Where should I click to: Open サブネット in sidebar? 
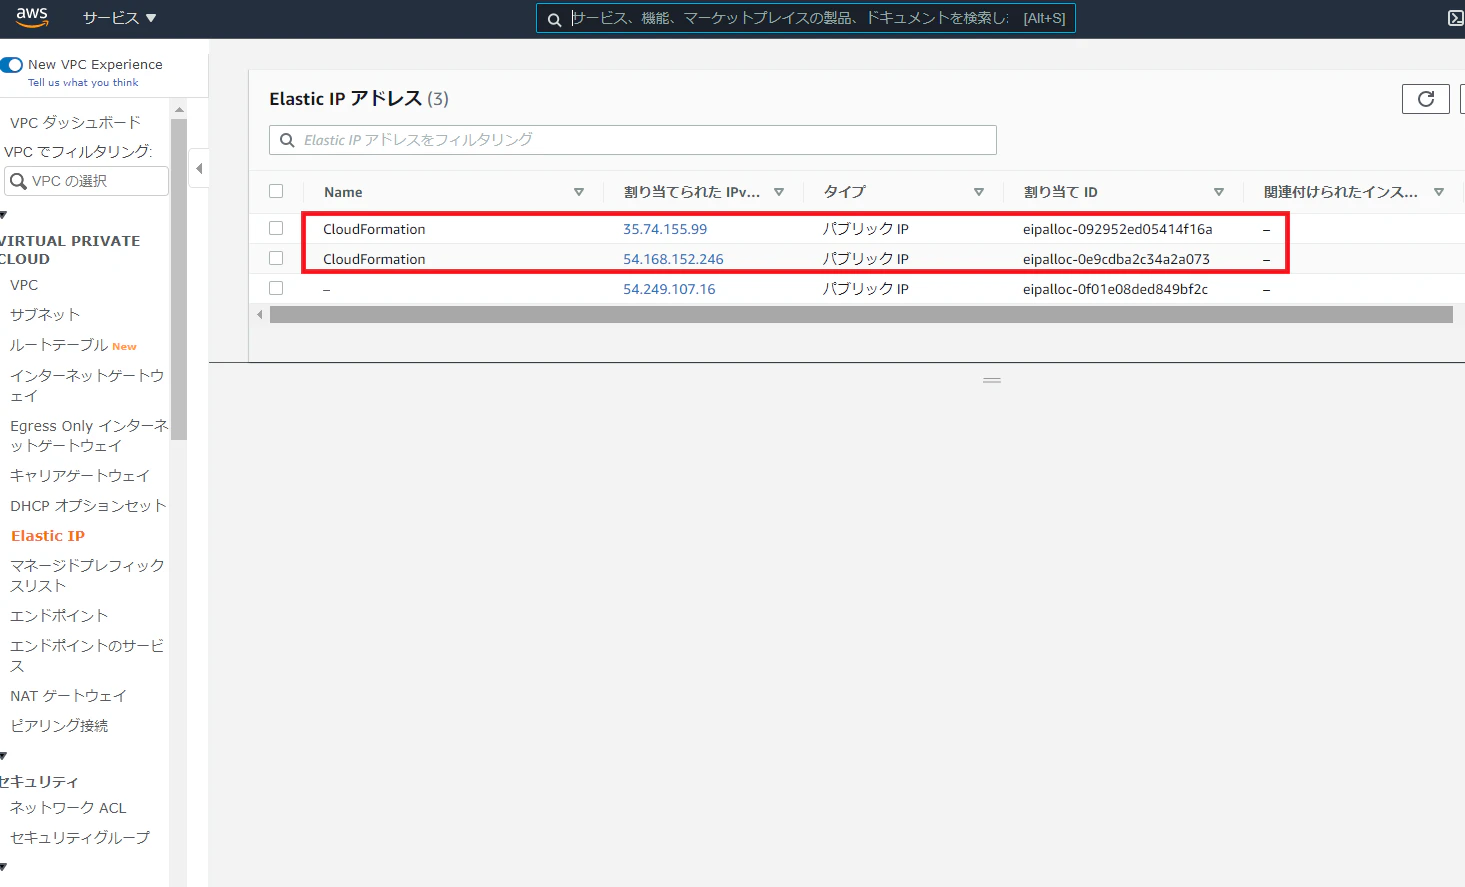coord(45,315)
